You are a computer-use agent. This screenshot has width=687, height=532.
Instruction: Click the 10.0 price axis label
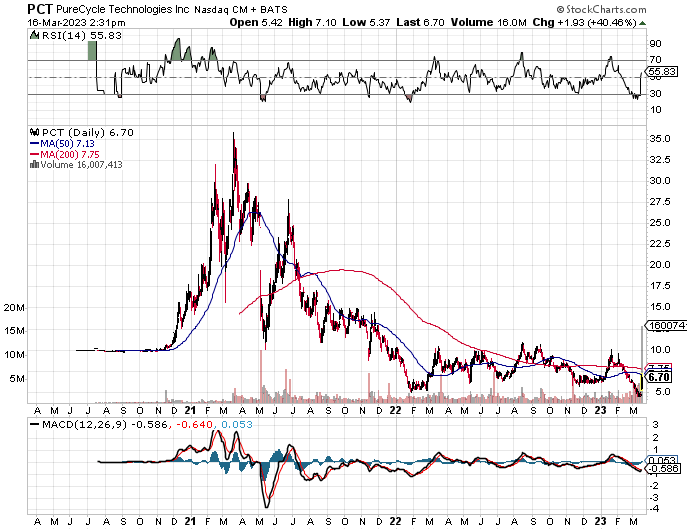click(x=660, y=350)
